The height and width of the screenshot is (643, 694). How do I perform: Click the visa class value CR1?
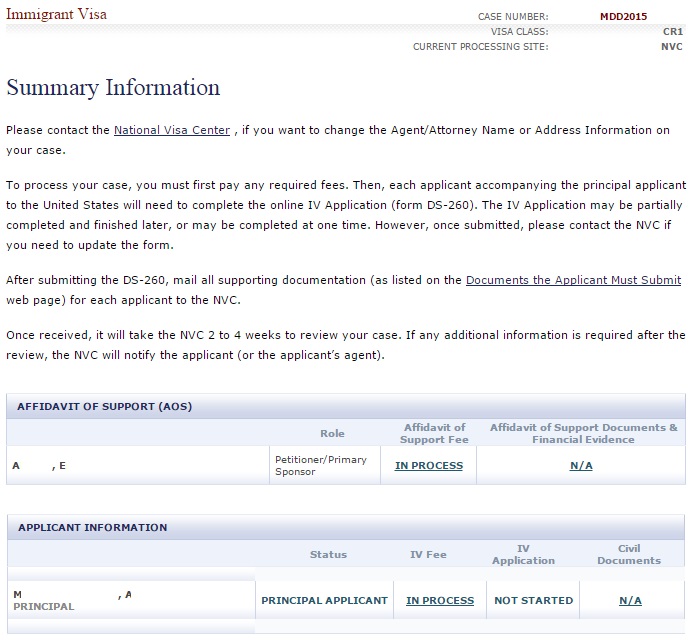pyautogui.click(x=673, y=32)
